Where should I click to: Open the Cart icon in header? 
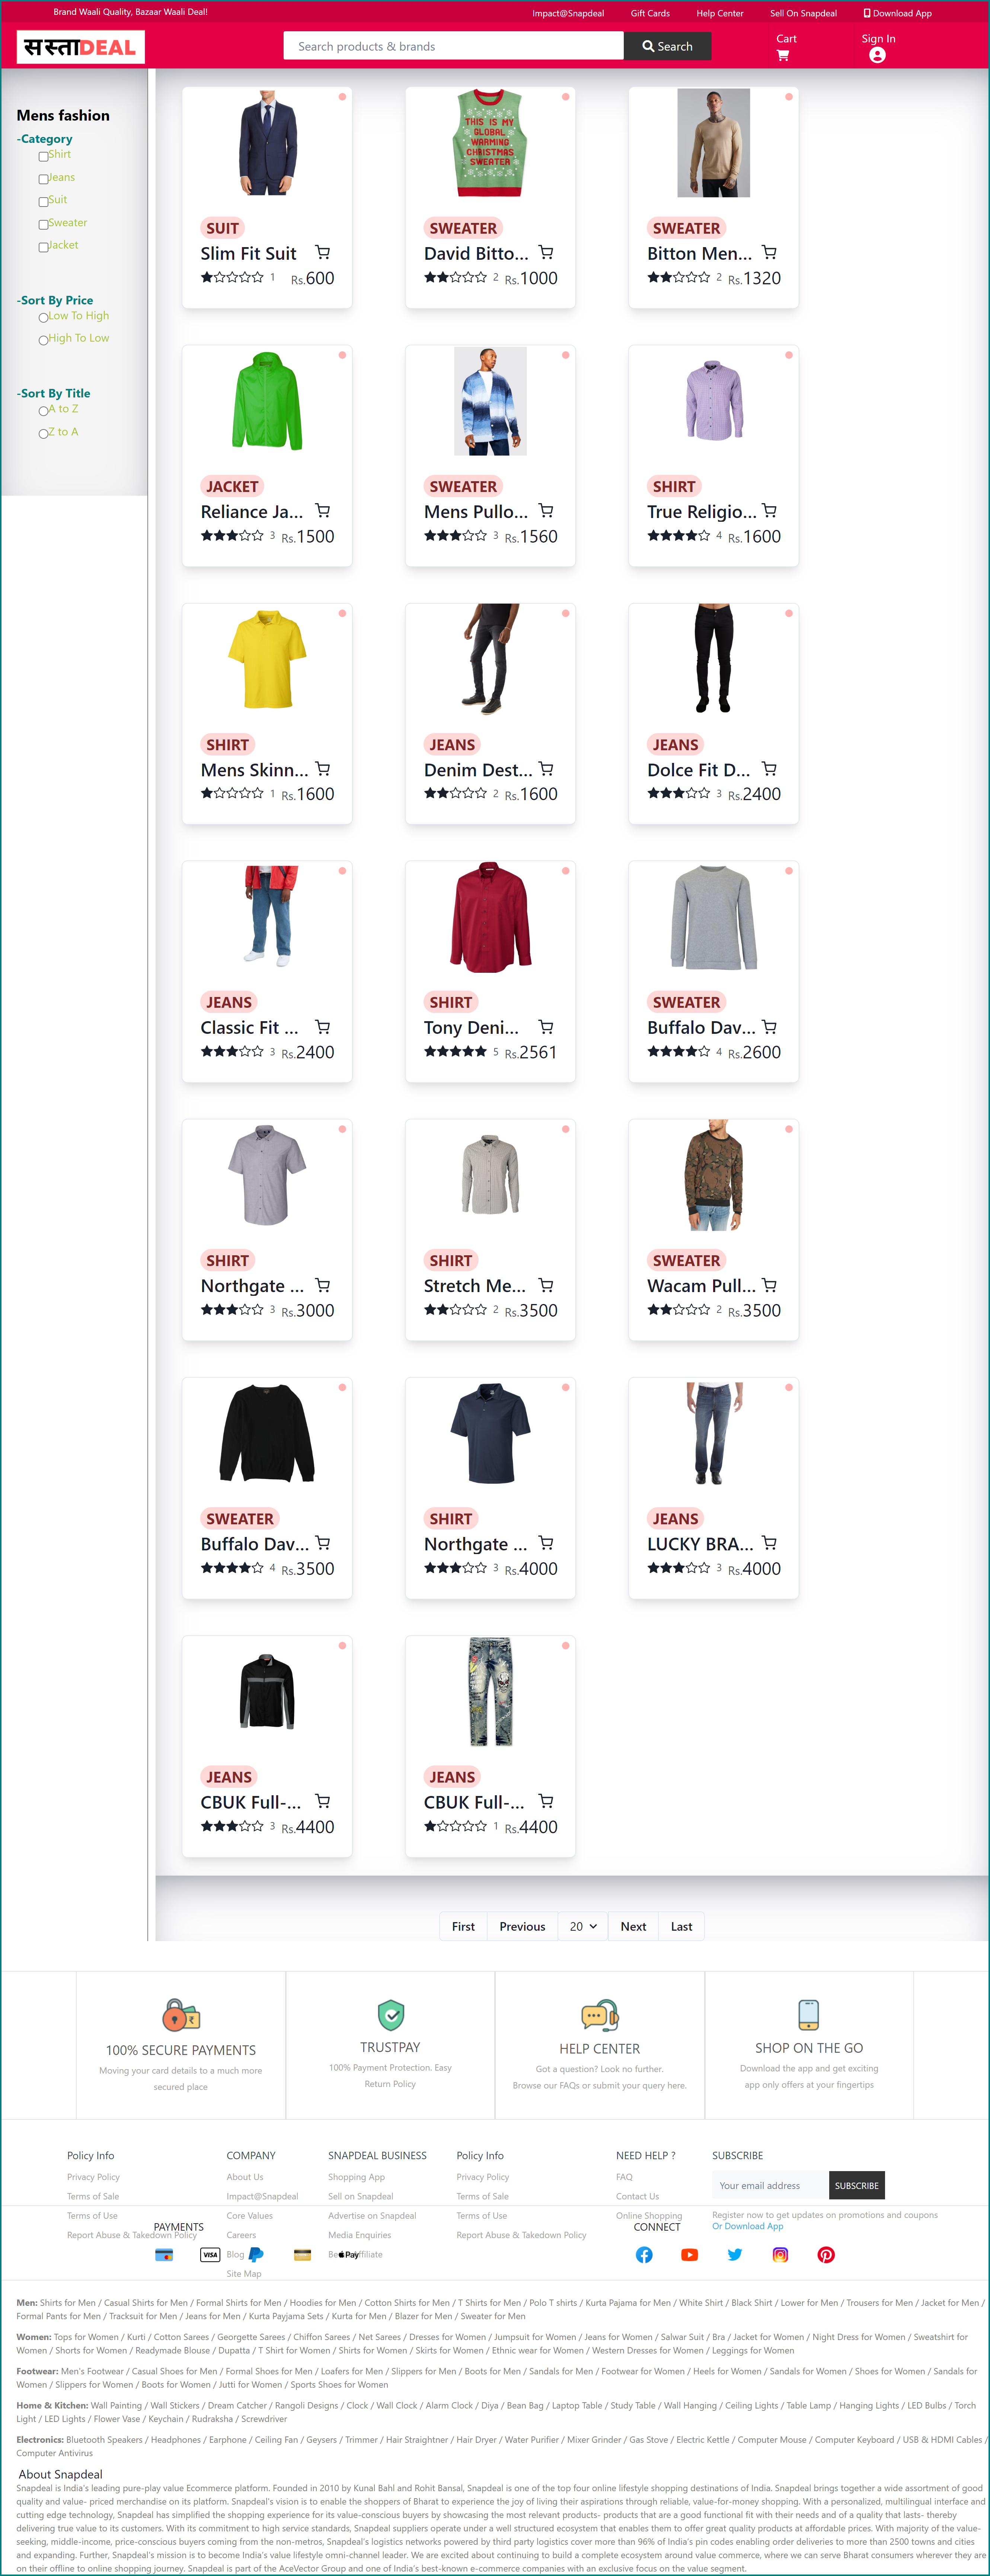tap(783, 56)
